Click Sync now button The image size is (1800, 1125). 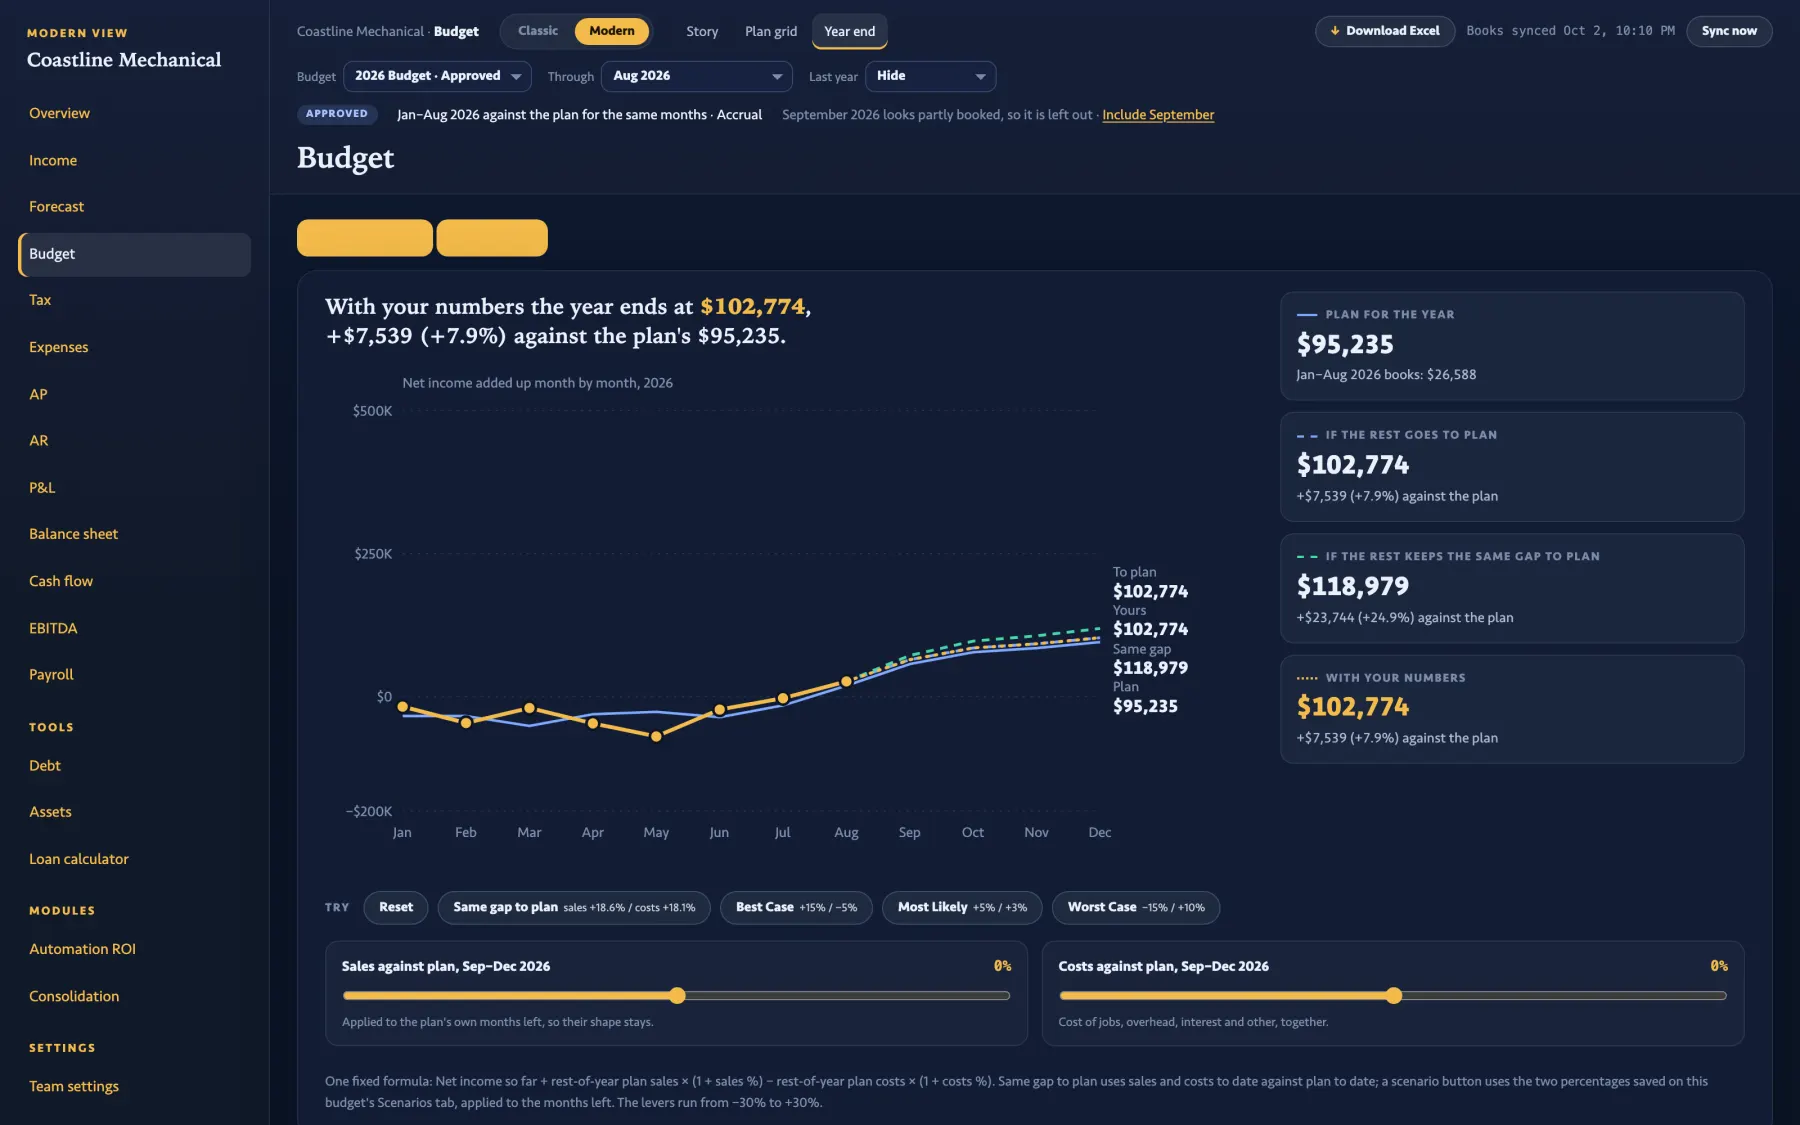point(1729,31)
